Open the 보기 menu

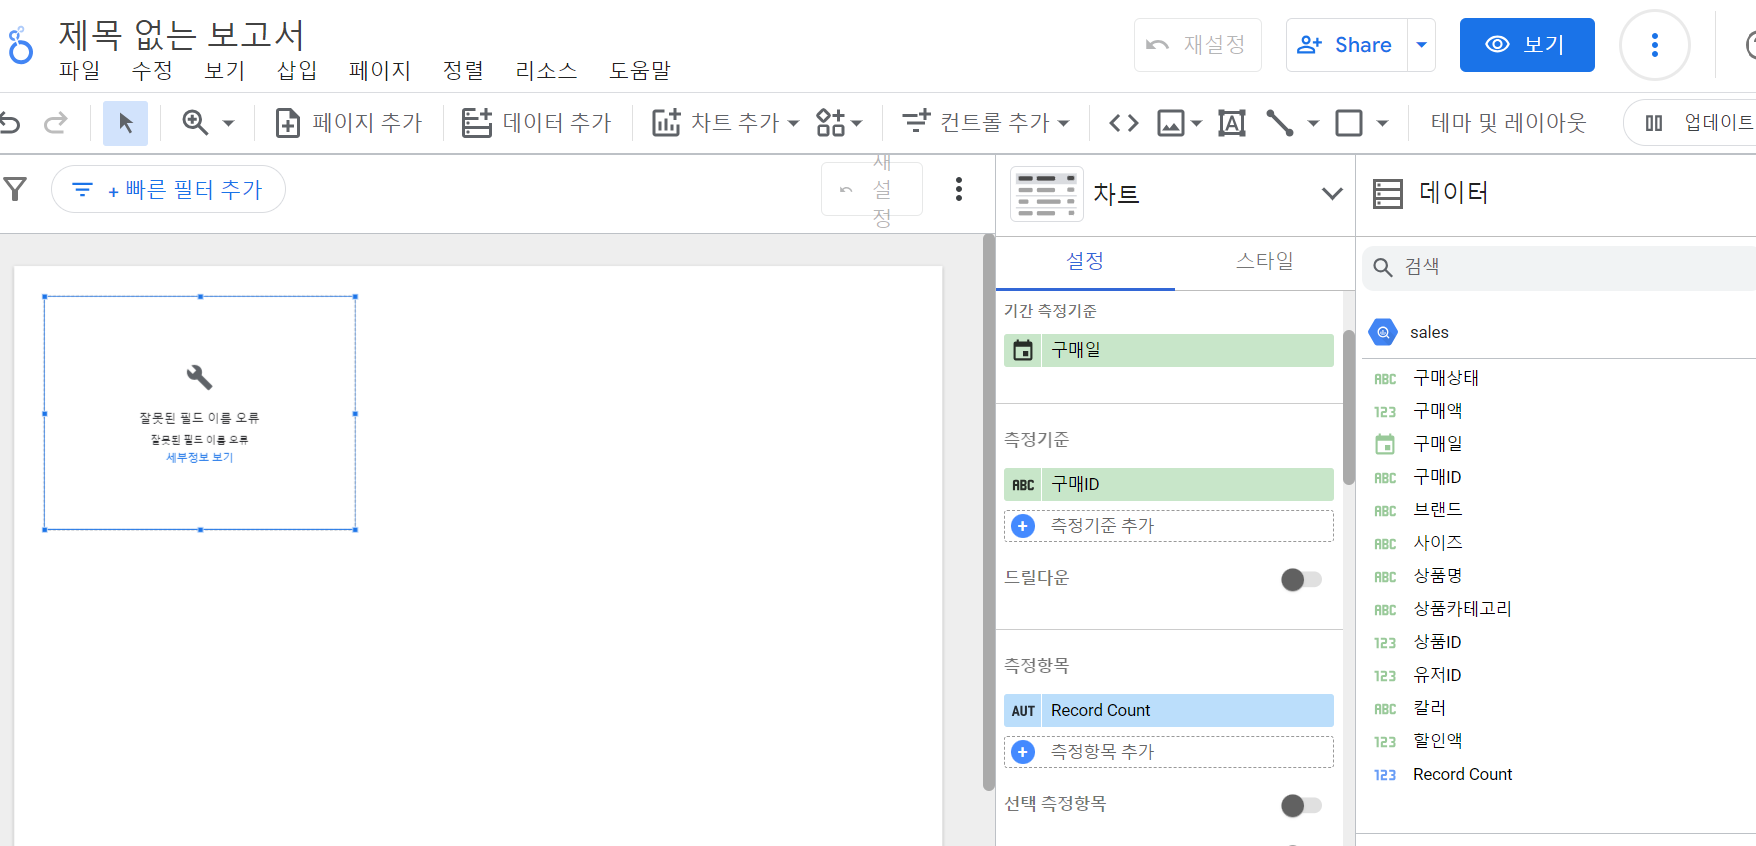point(225,71)
